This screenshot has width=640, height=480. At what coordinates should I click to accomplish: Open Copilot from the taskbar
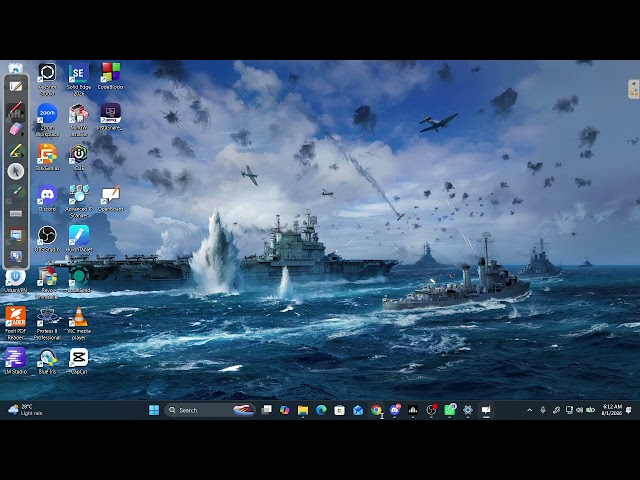click(x=284, y=410)
